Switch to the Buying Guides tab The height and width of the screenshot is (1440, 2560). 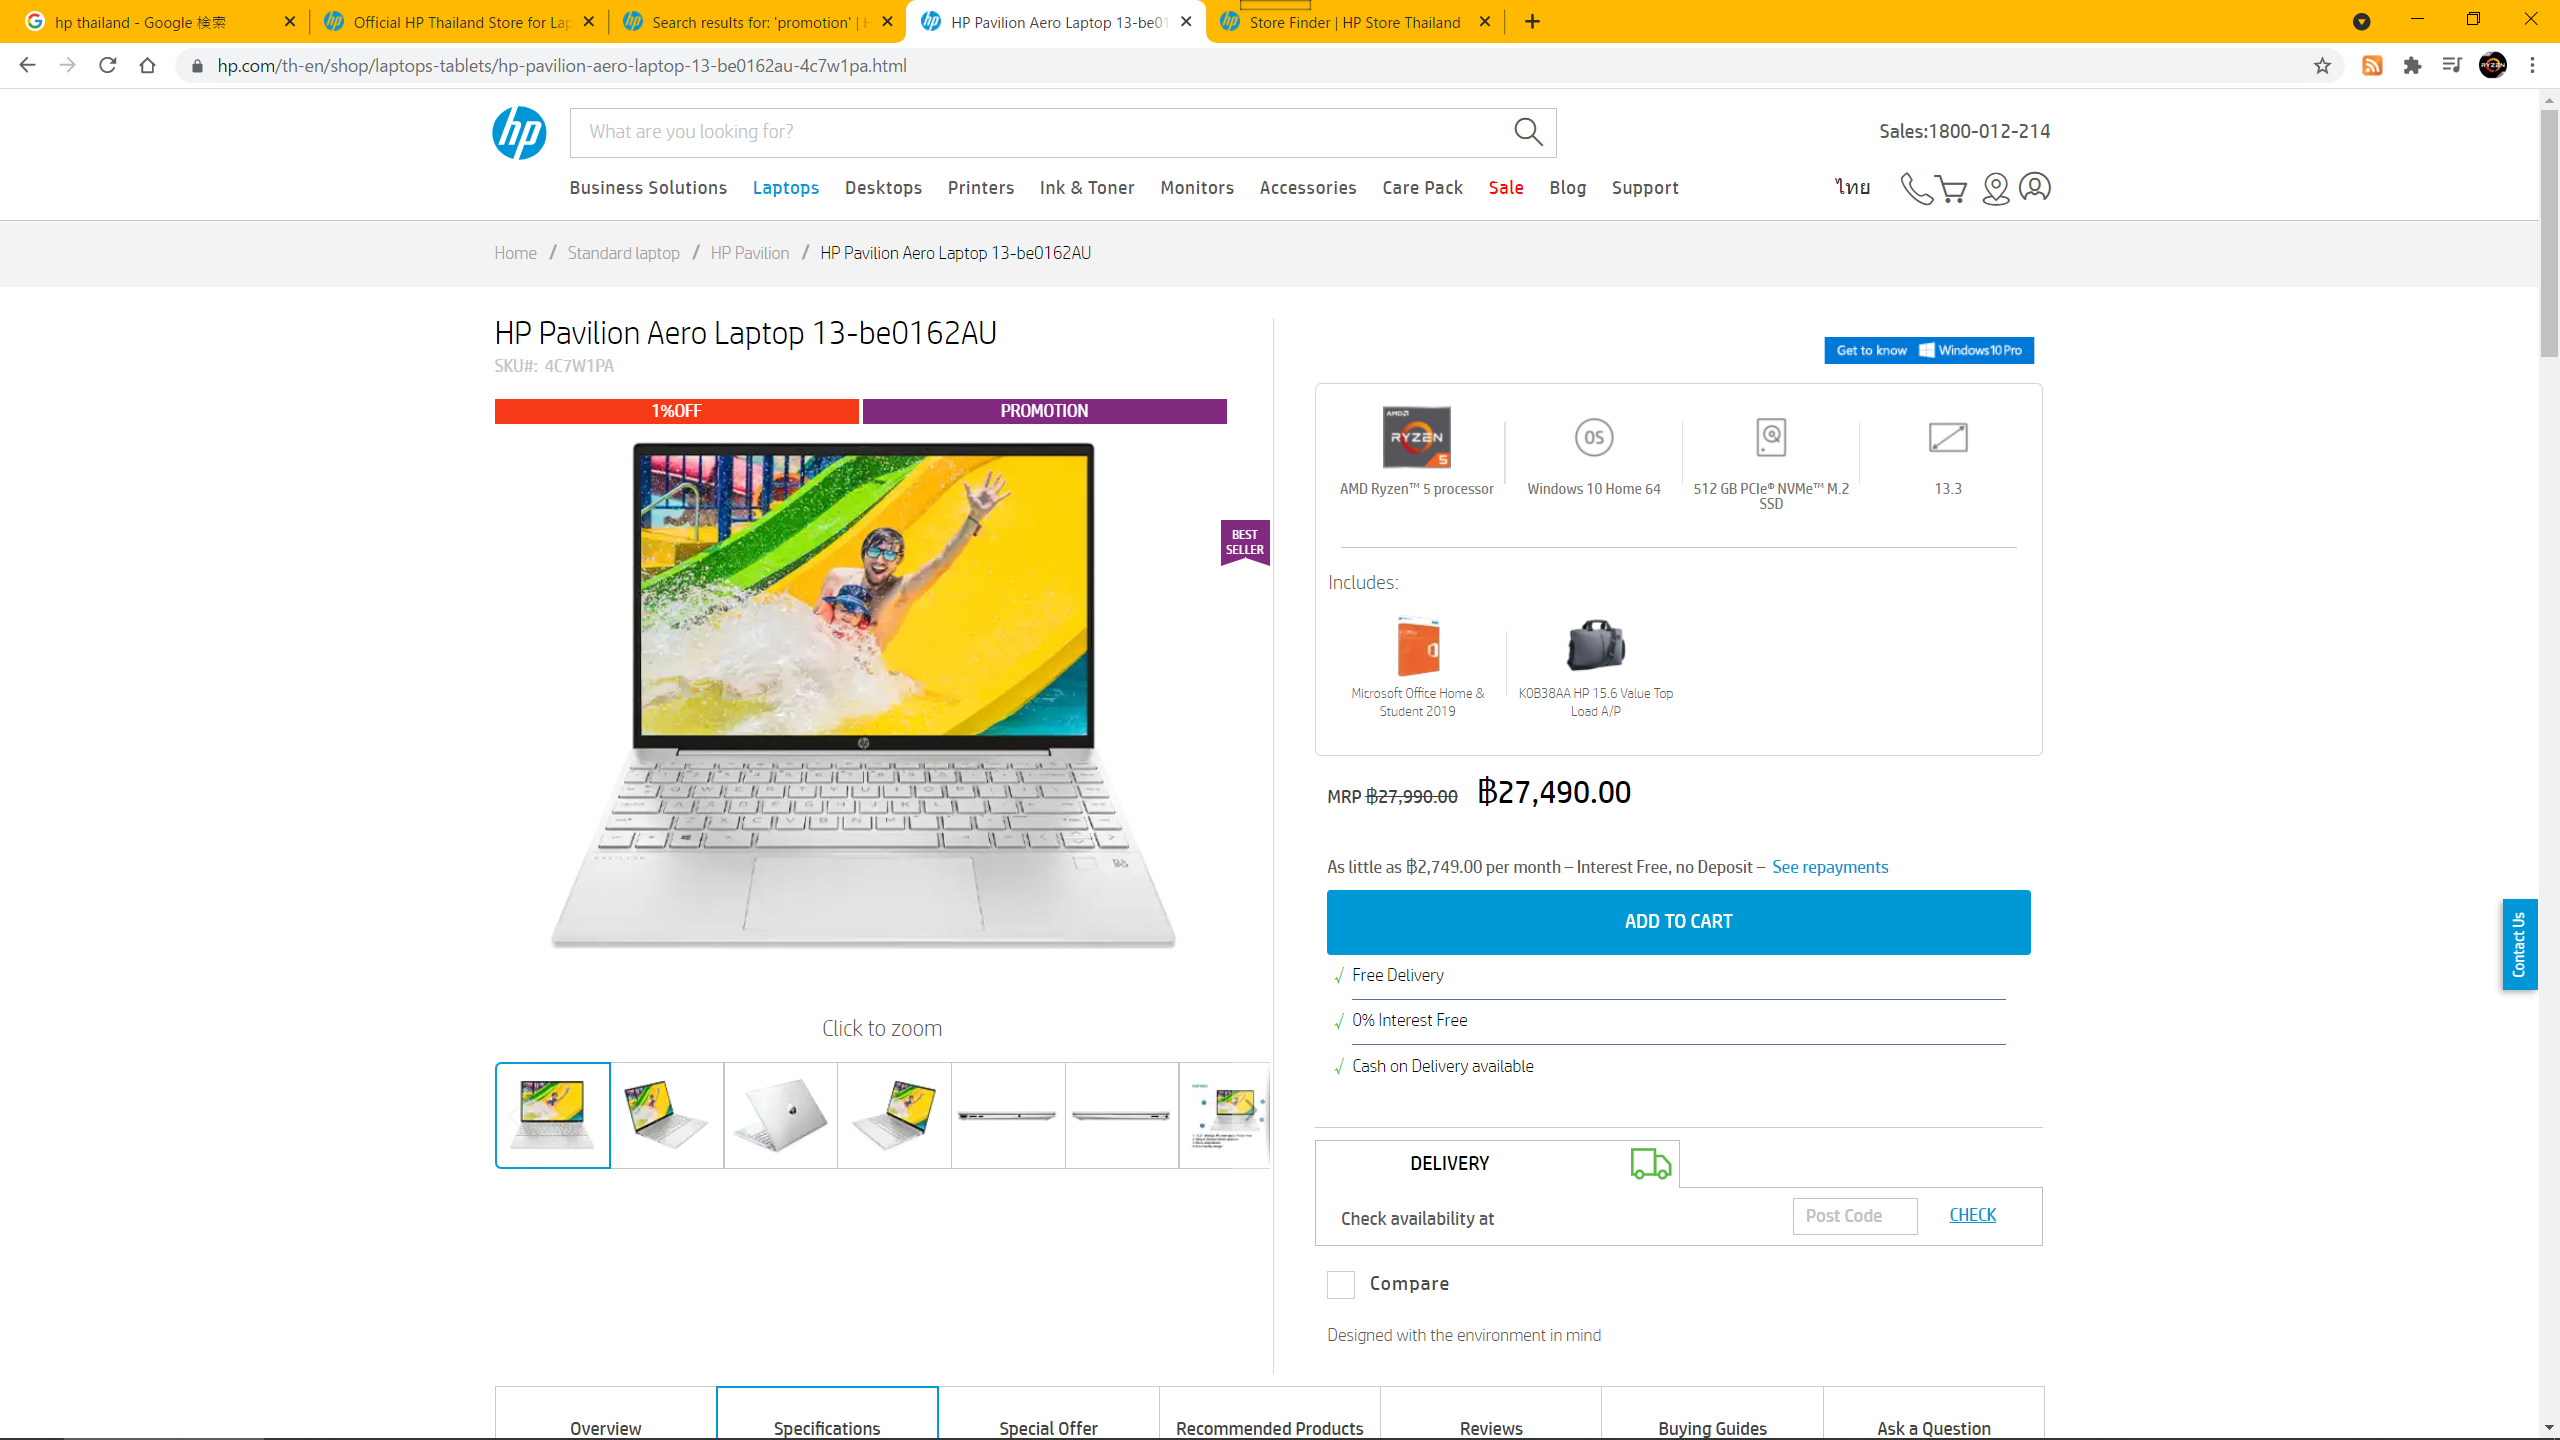pyautogui.click(x=1712, y=1414)
